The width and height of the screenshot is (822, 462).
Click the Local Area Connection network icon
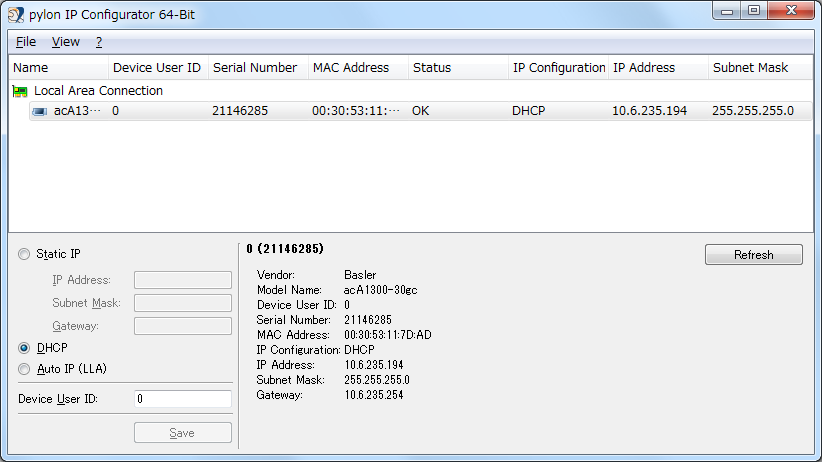pyautogui.click(x=20, y=91)
